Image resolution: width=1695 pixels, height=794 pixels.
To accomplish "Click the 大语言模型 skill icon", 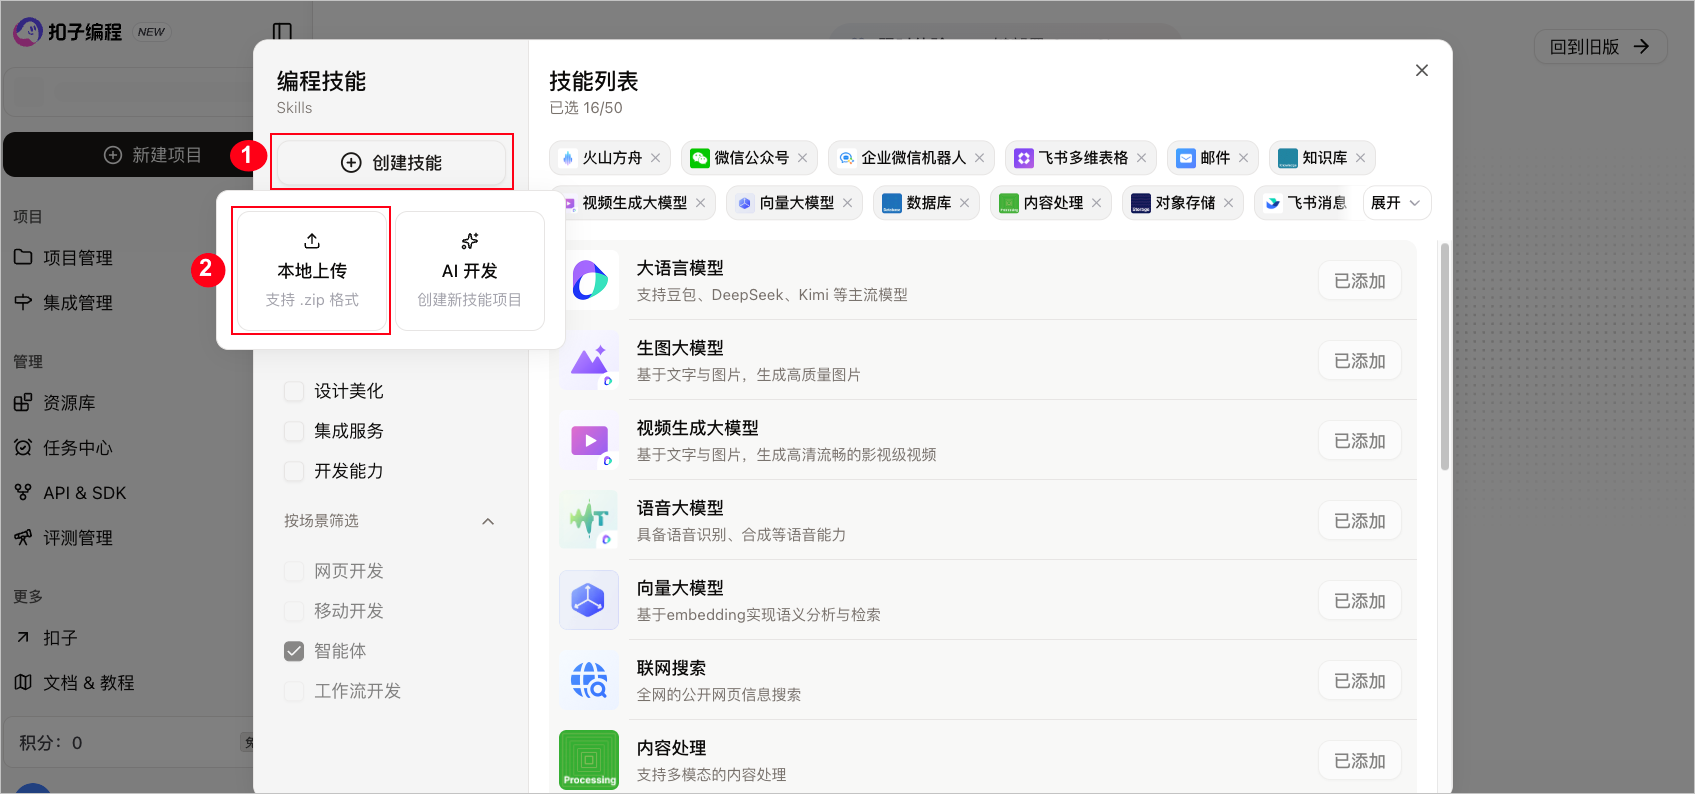I will (589, 280).
